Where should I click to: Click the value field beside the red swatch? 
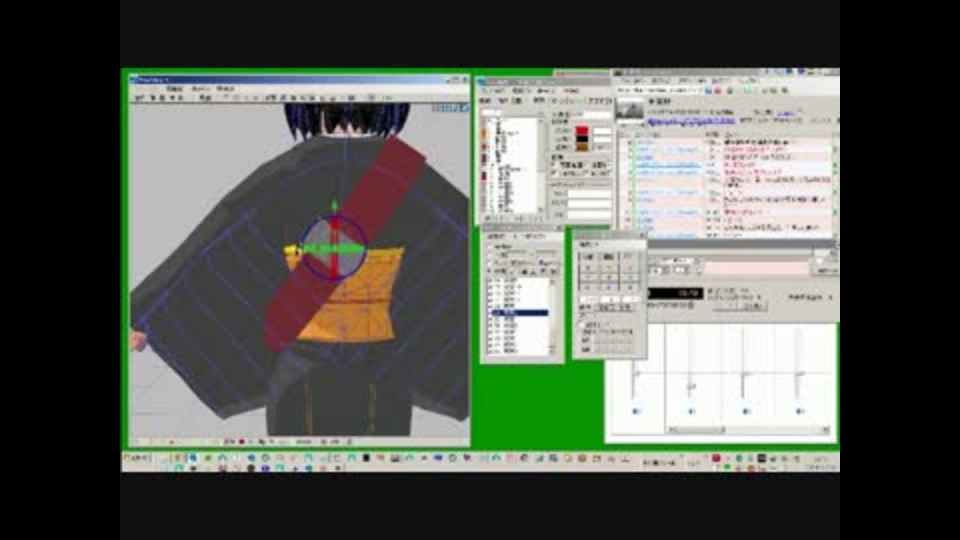pos(602,131)
